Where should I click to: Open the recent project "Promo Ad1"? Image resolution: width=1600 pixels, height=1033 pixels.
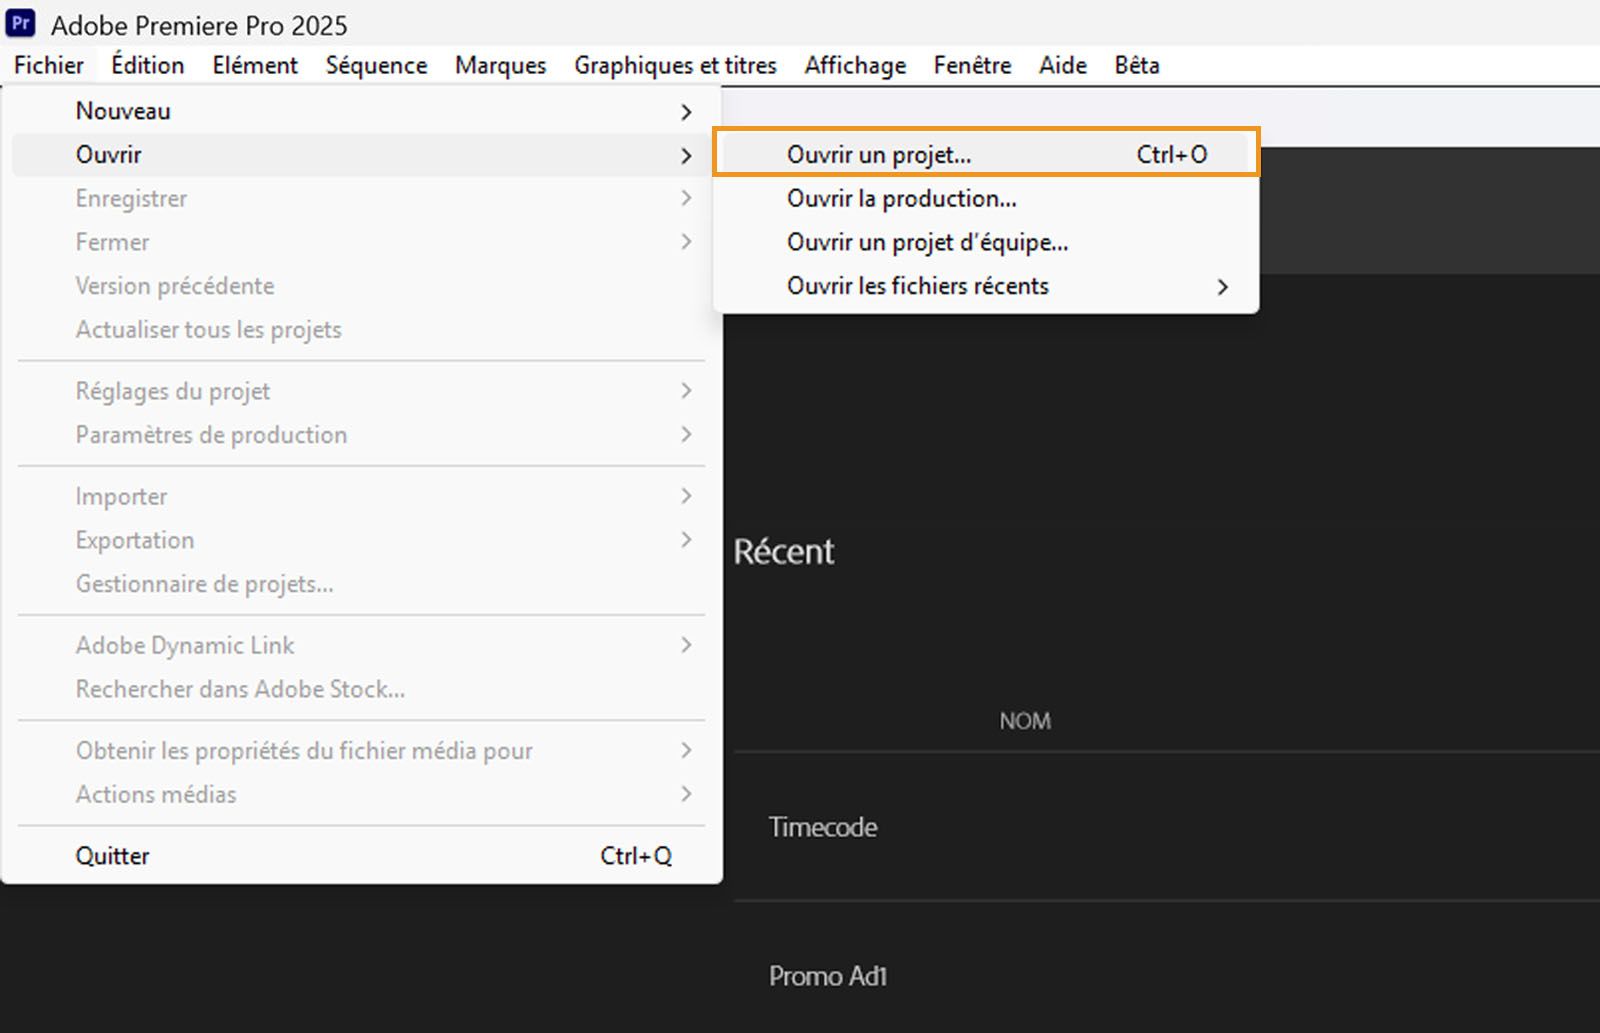pos(827,976)
